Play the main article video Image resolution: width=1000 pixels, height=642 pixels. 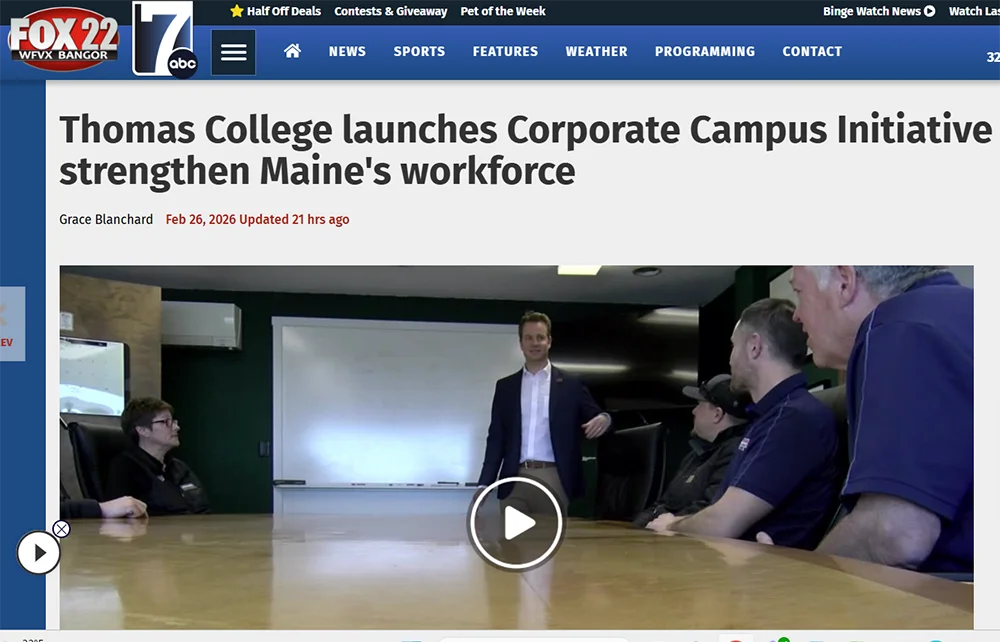[516, 523]
